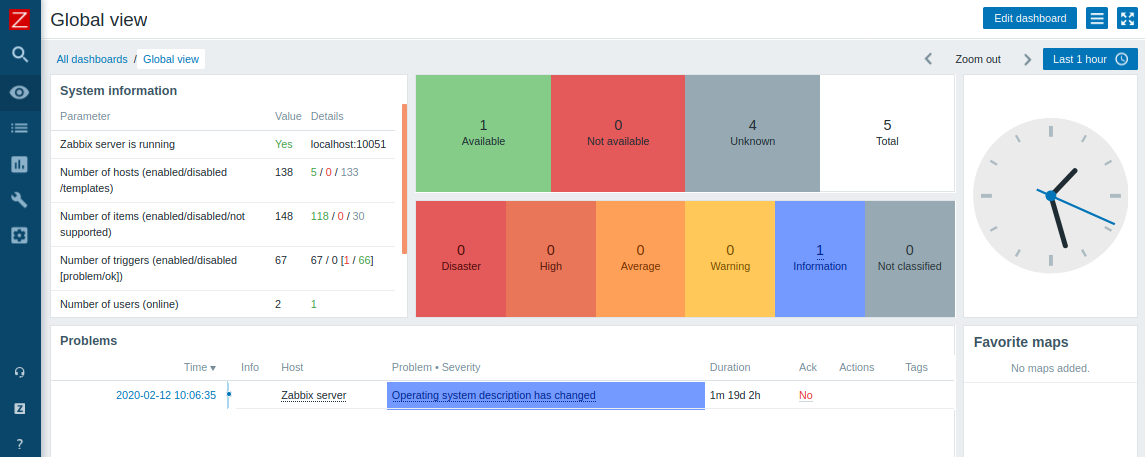
Task: Open the Configuration wrench icon menu
Action: (20, 199)
